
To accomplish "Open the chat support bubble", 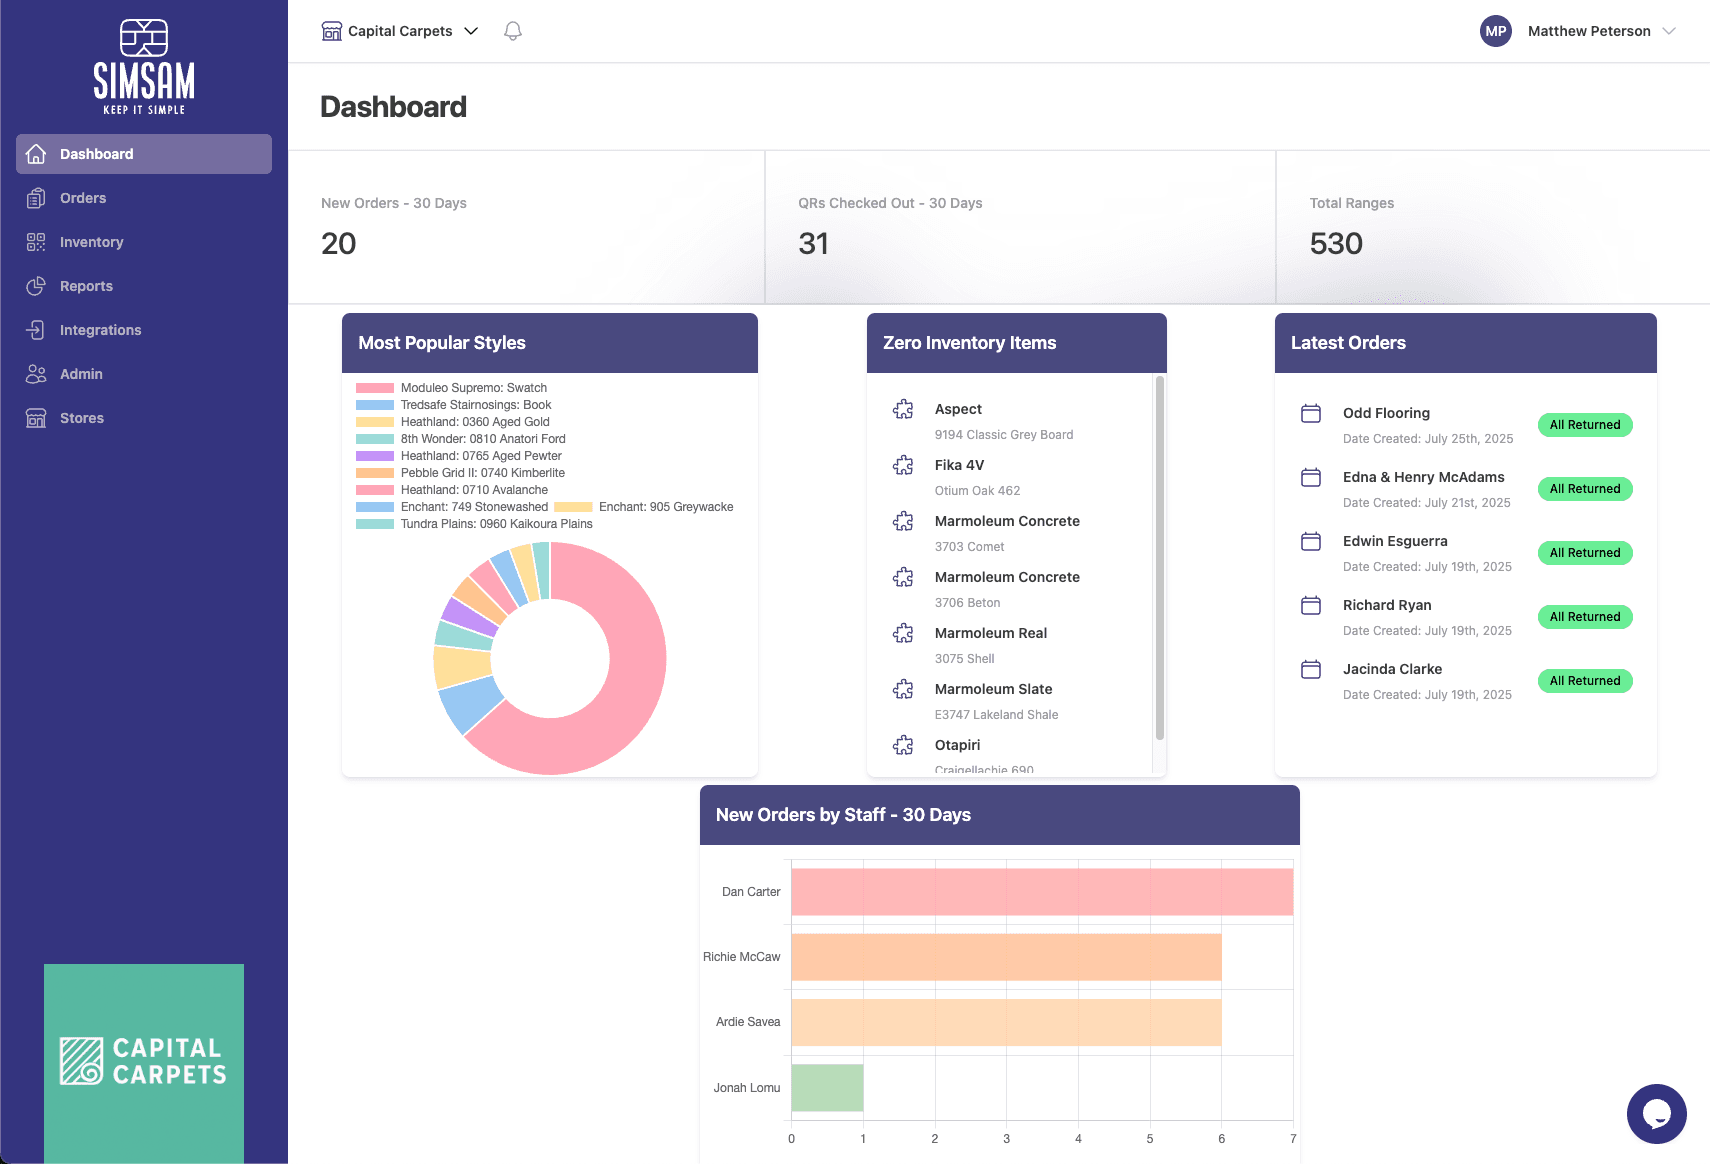I will (1656, 1113).
